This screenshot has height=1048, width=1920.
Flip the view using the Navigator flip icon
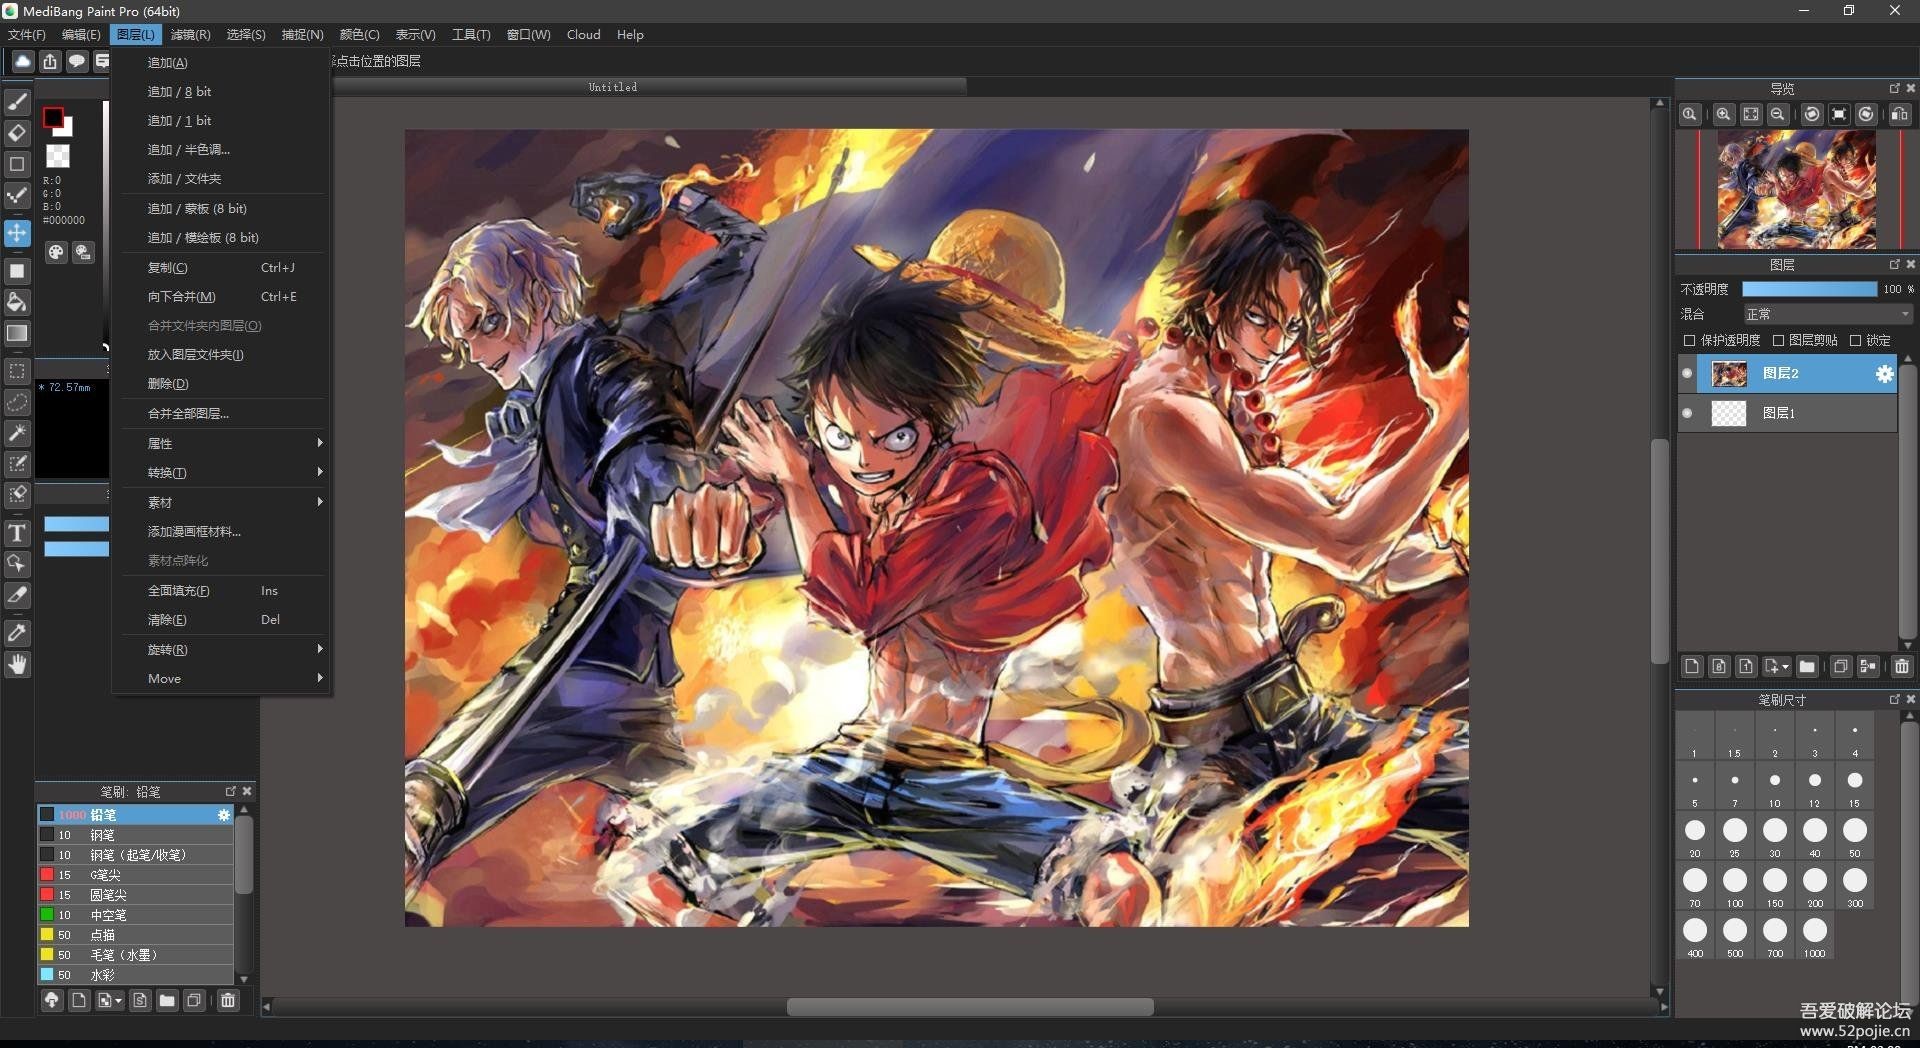[1899, 115]
